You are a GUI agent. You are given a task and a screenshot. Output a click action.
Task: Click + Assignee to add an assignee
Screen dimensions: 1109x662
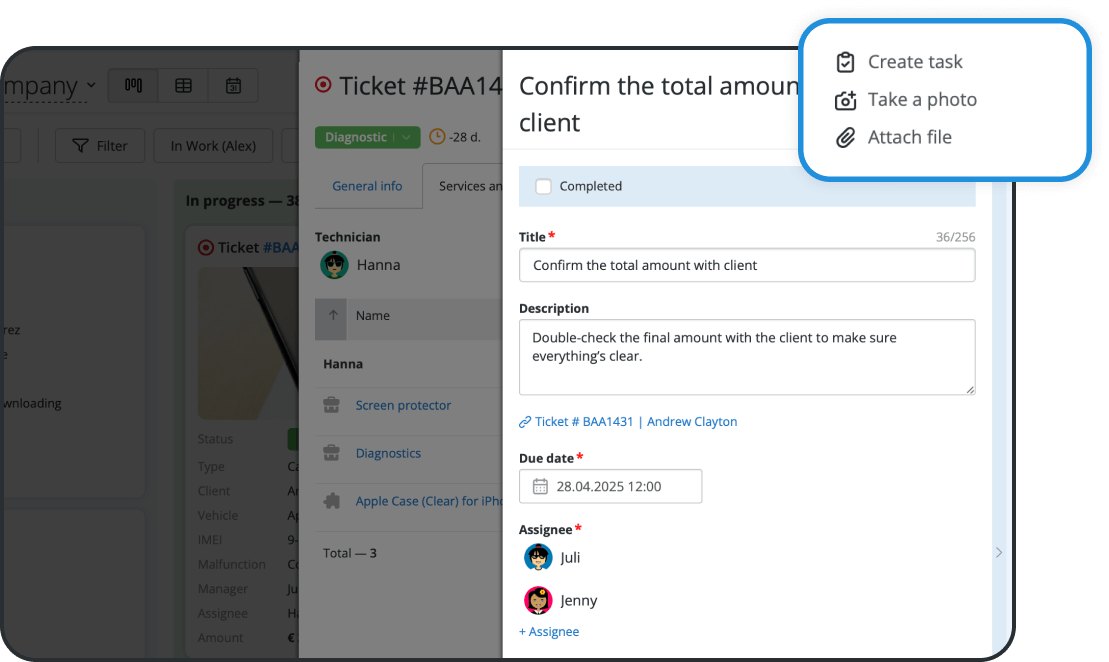[548, 631]
